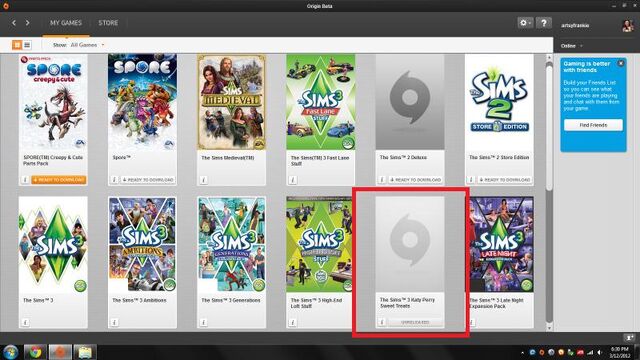
Task: Open Google Chrome from the taskbar
Action: click(x=35, y=352)
